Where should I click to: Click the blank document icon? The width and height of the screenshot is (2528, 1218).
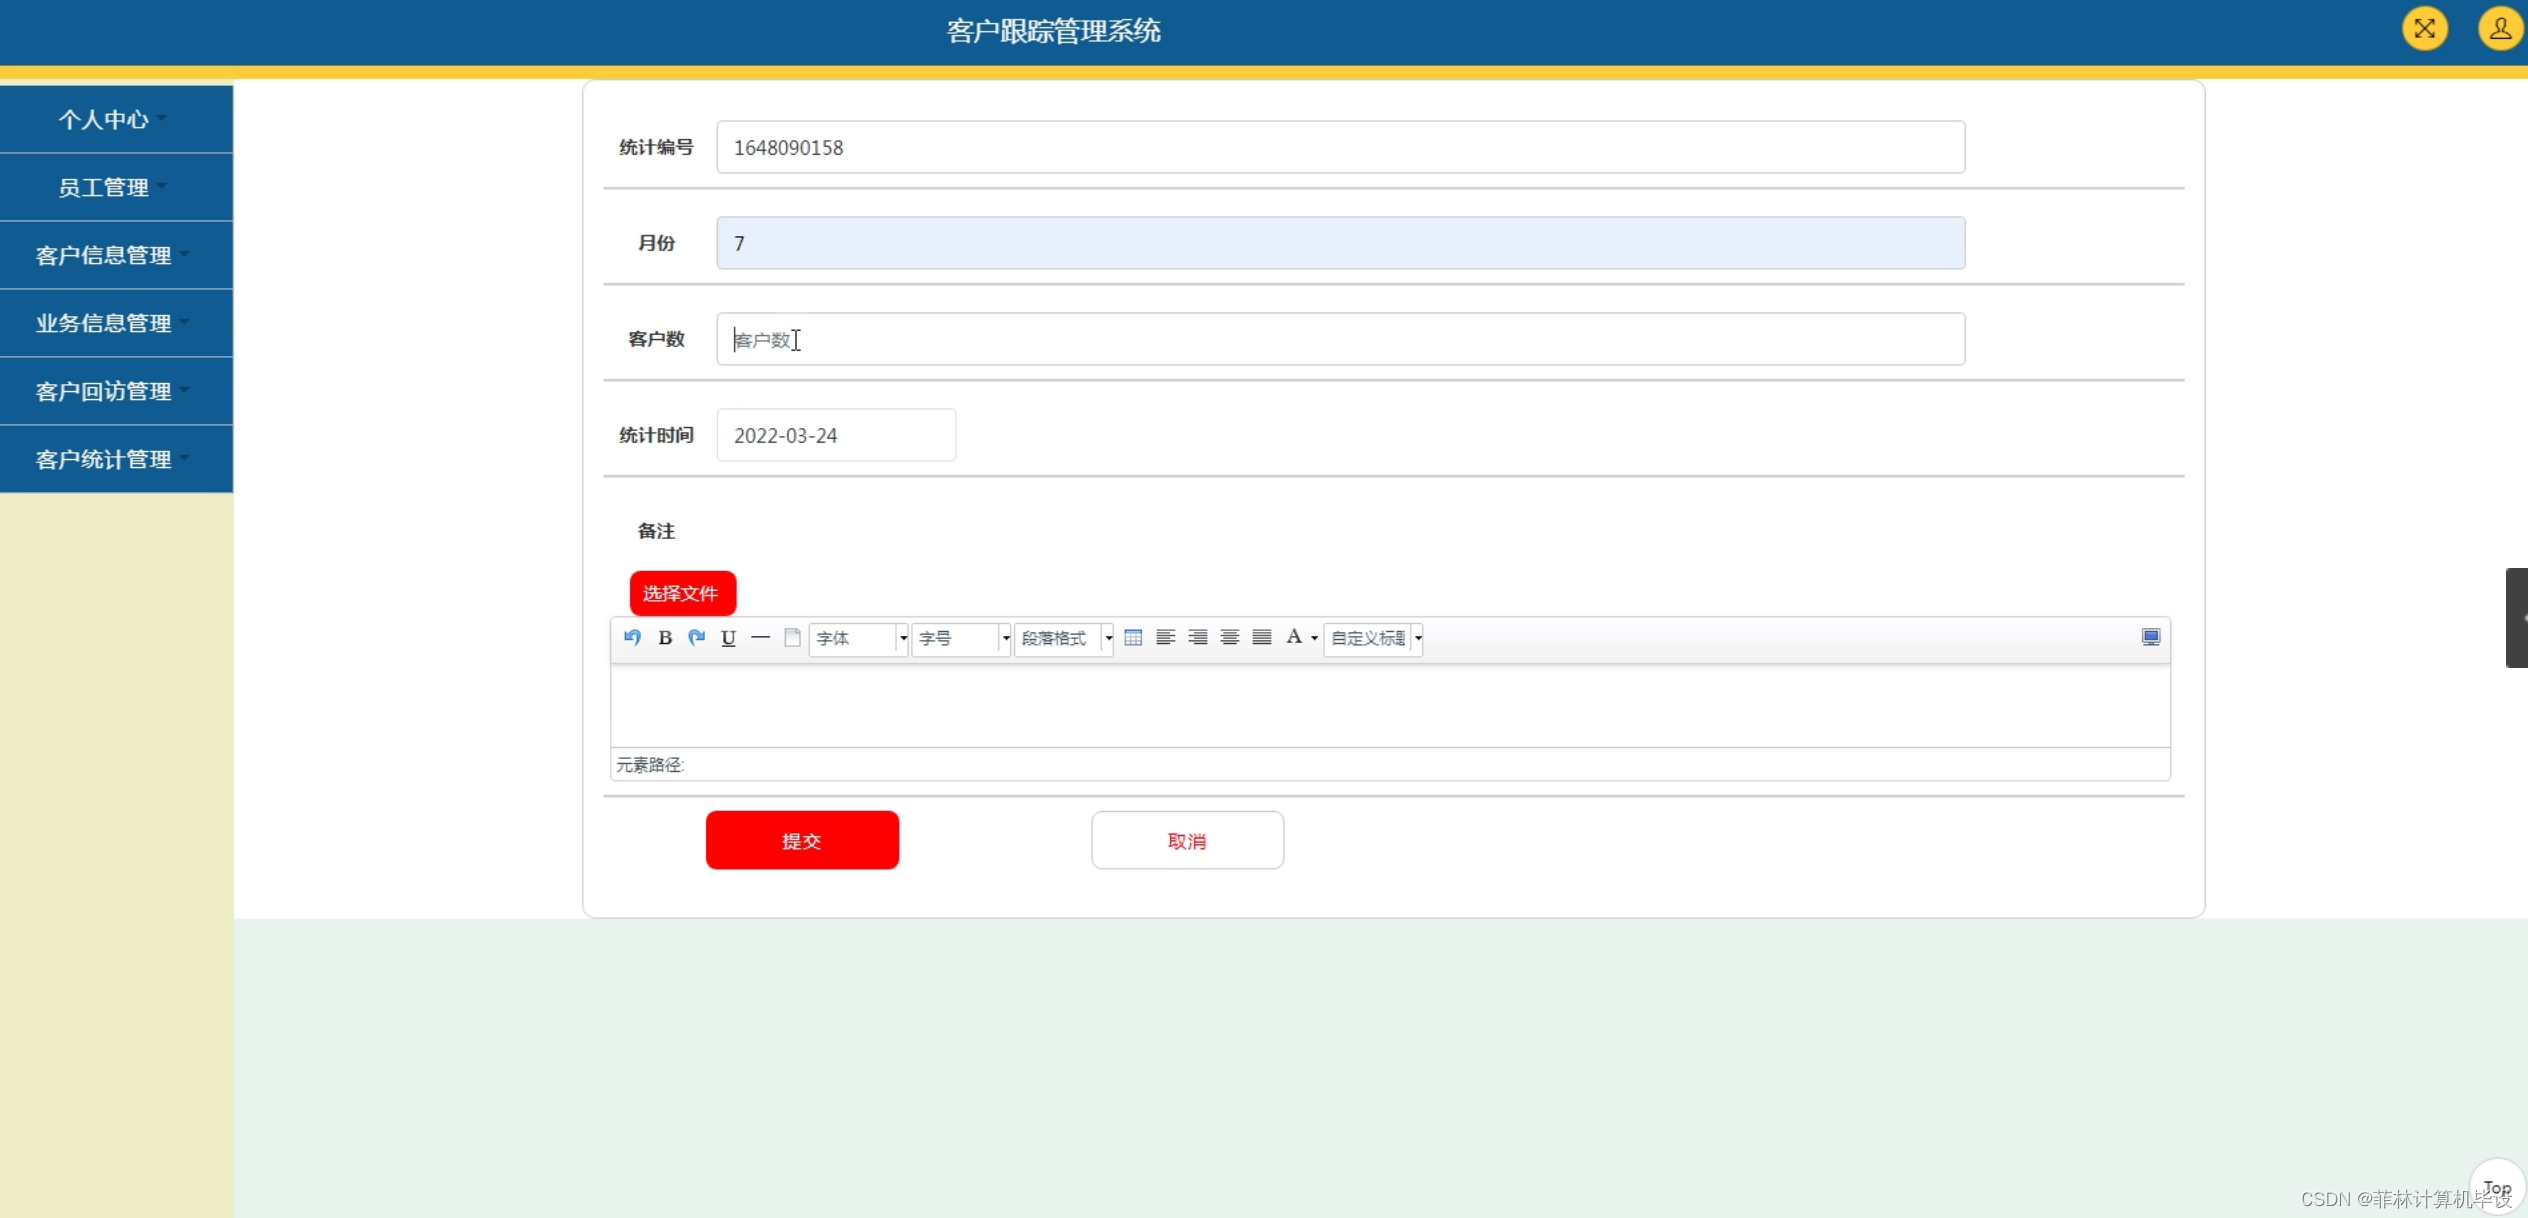pos(792,637)
